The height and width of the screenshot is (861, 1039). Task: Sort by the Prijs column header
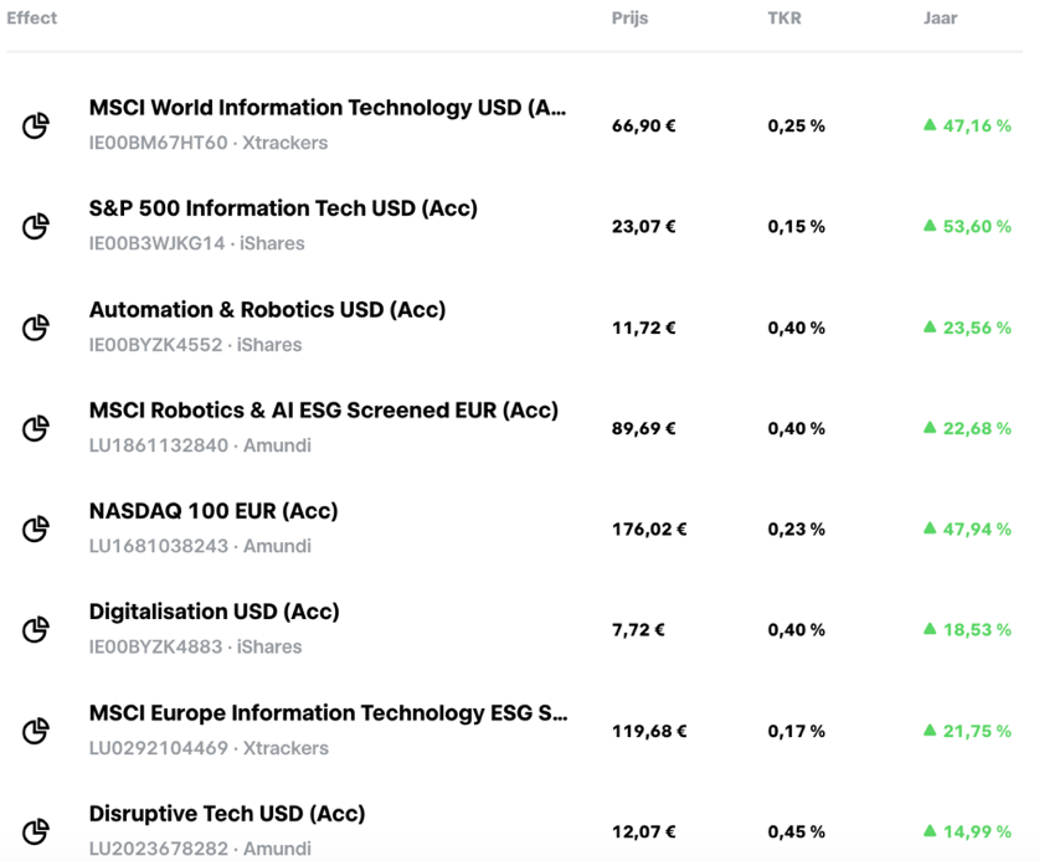click(x=629, y=18)
